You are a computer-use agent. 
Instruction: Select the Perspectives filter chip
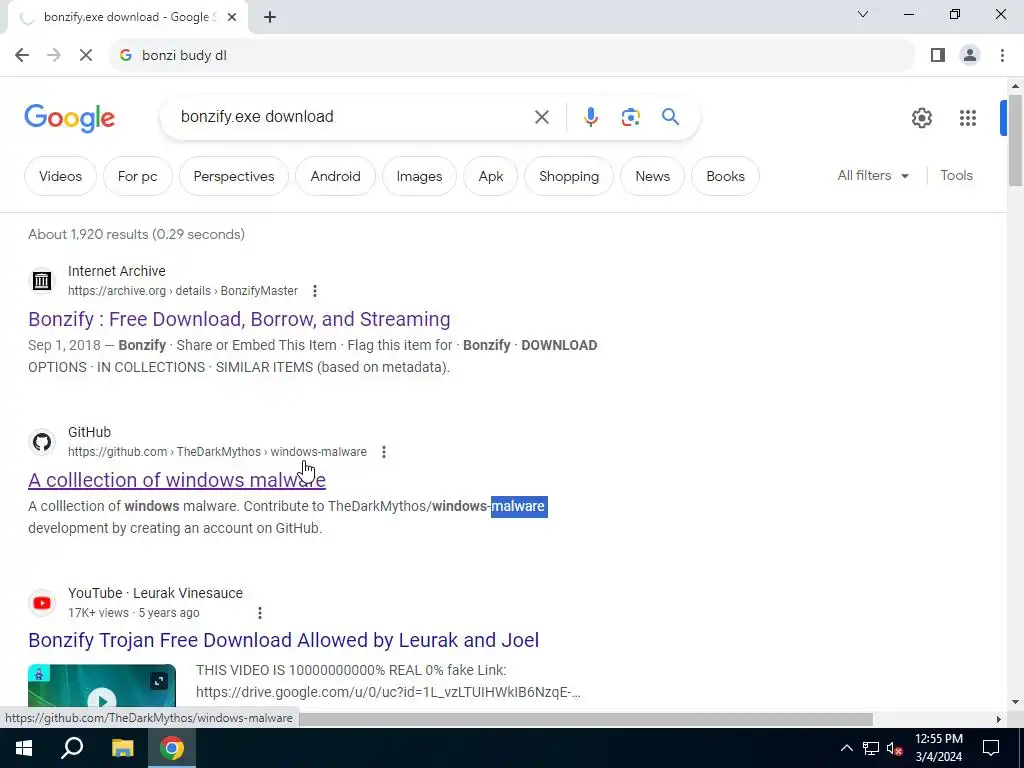point(234,176)
